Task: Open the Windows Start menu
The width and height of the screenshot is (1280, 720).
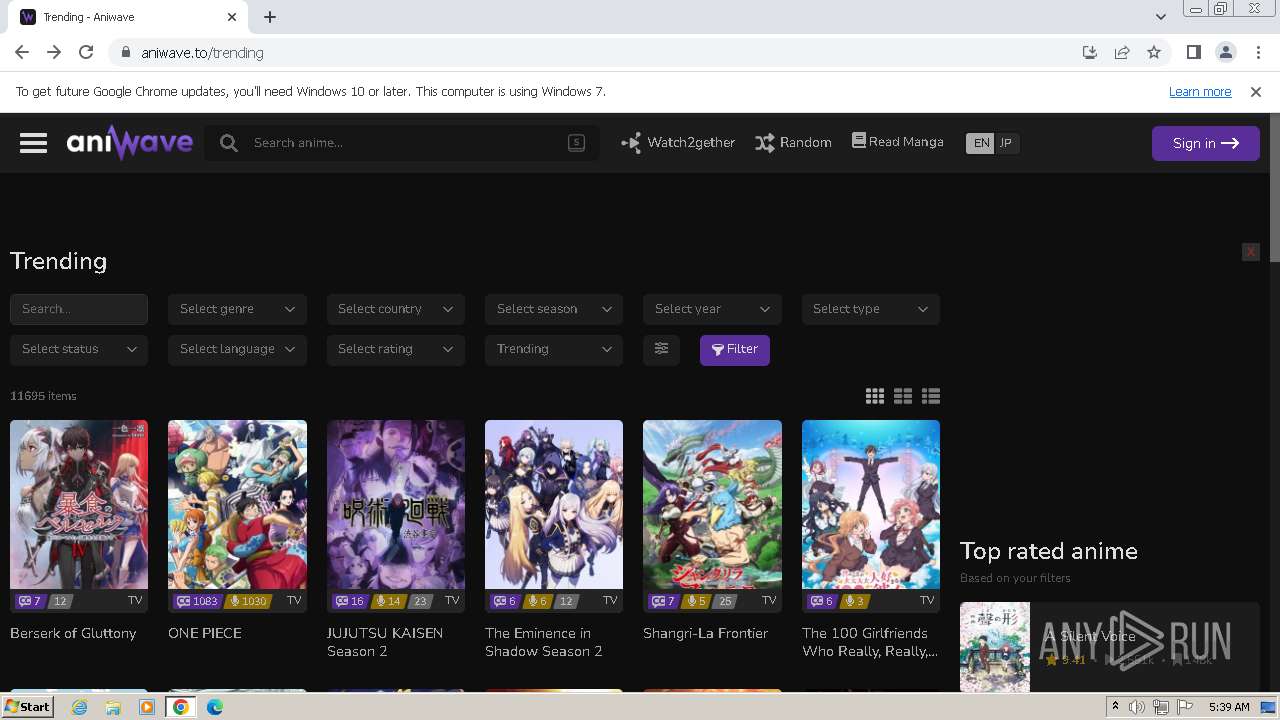Action: (28, 707)
